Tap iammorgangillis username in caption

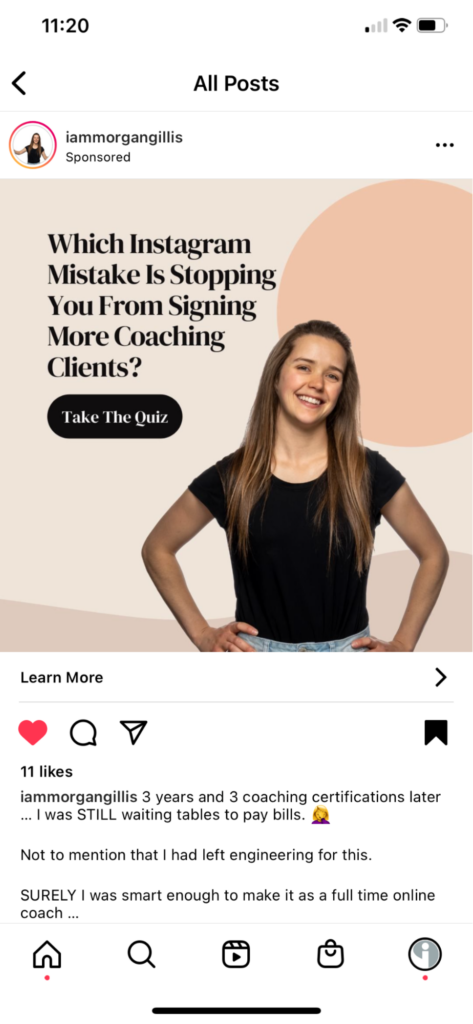[79, 797]
